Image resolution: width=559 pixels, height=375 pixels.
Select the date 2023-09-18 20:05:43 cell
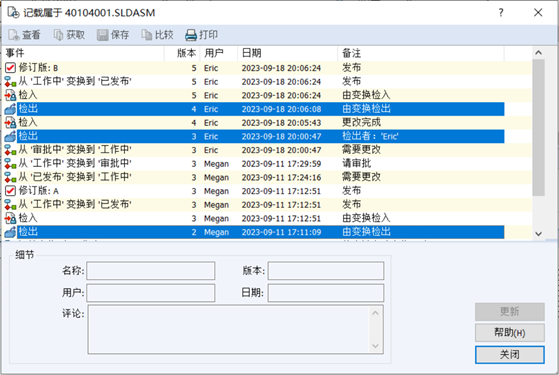[281, 123]
